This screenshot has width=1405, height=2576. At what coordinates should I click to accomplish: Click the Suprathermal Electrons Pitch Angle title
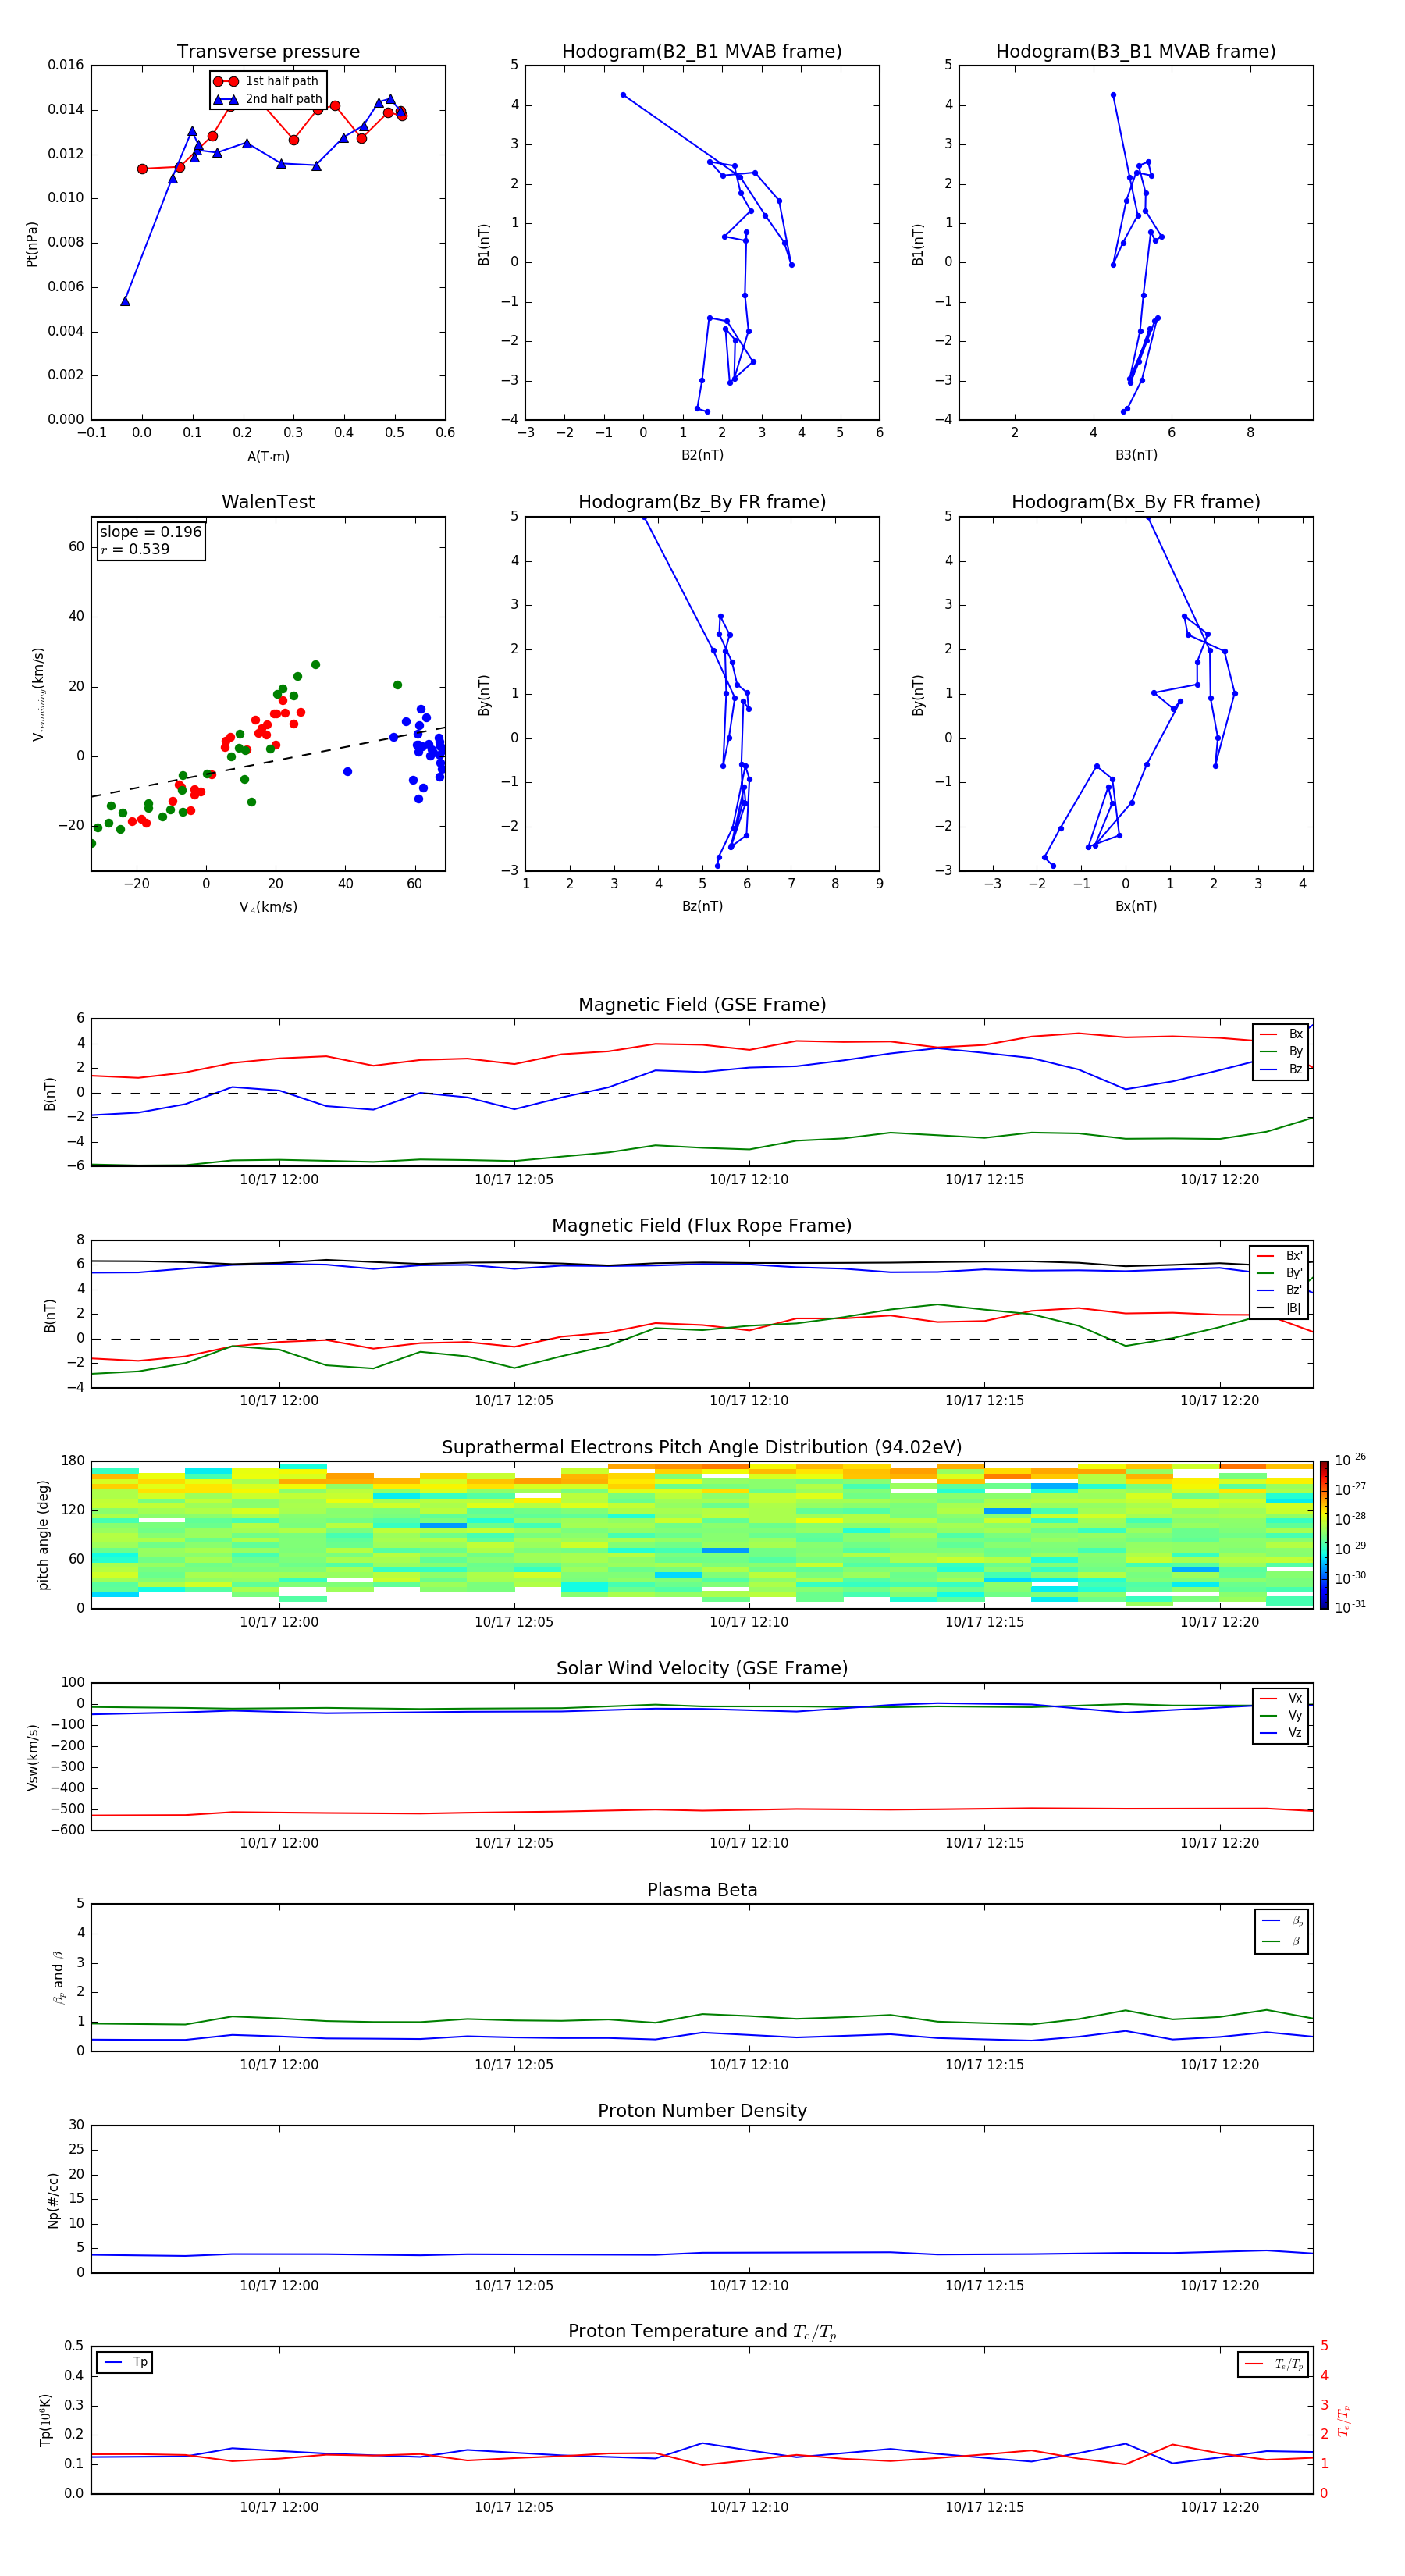click(x=702, y=1448)
